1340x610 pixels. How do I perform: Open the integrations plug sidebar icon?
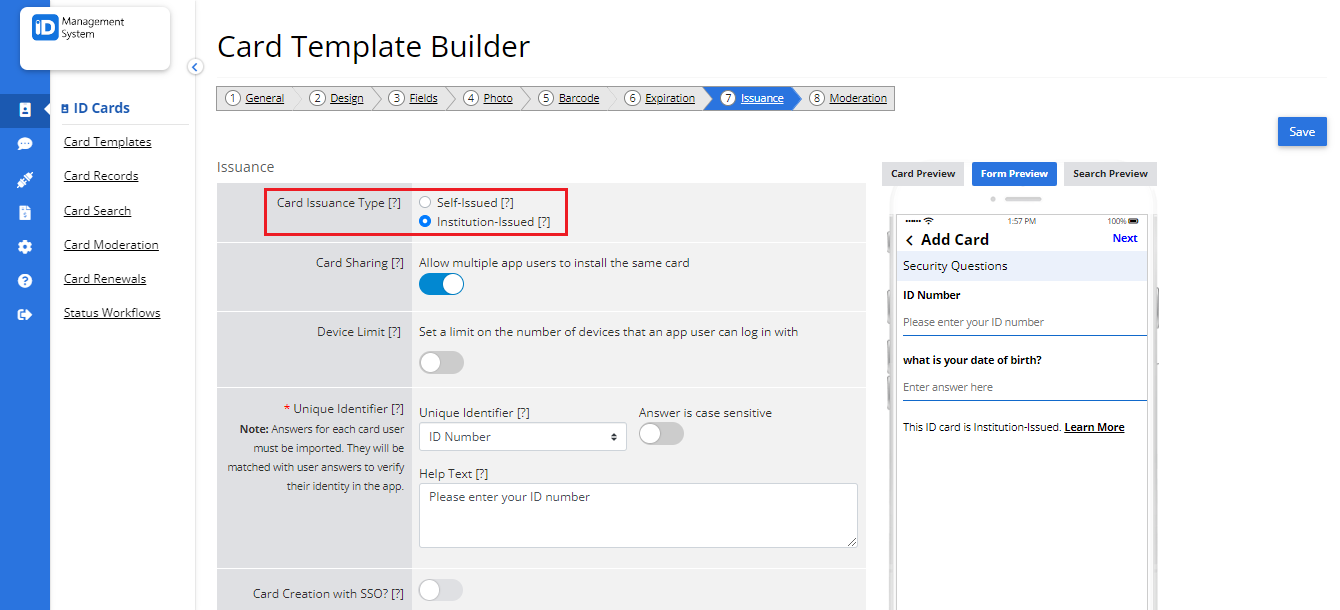(25, 180)
